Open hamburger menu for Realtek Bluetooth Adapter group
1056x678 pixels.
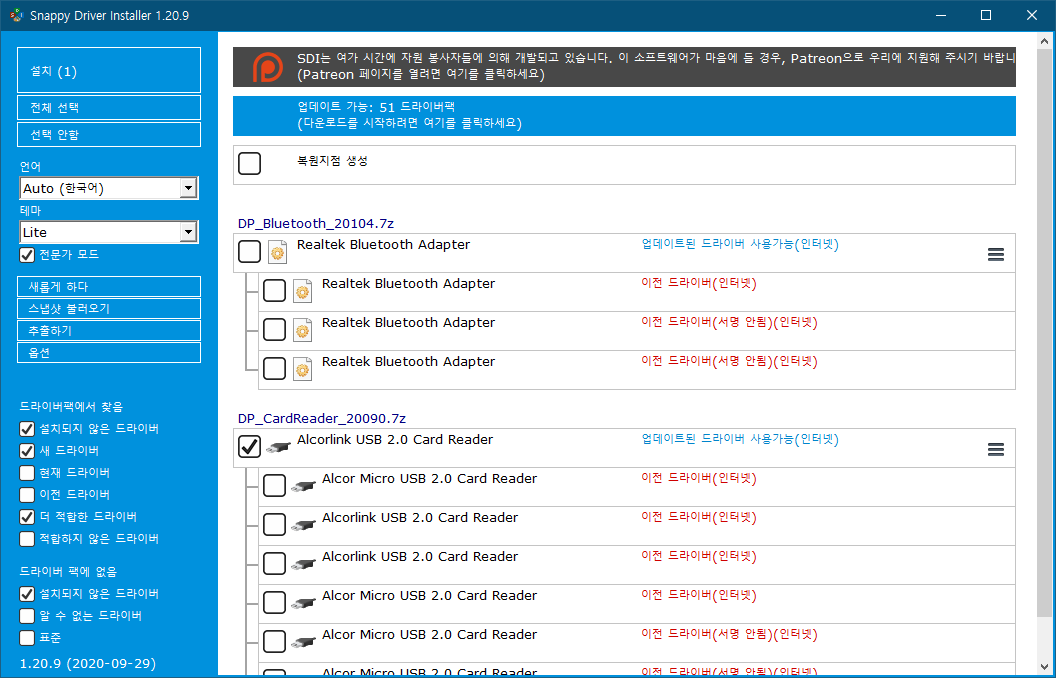(995, 254)
